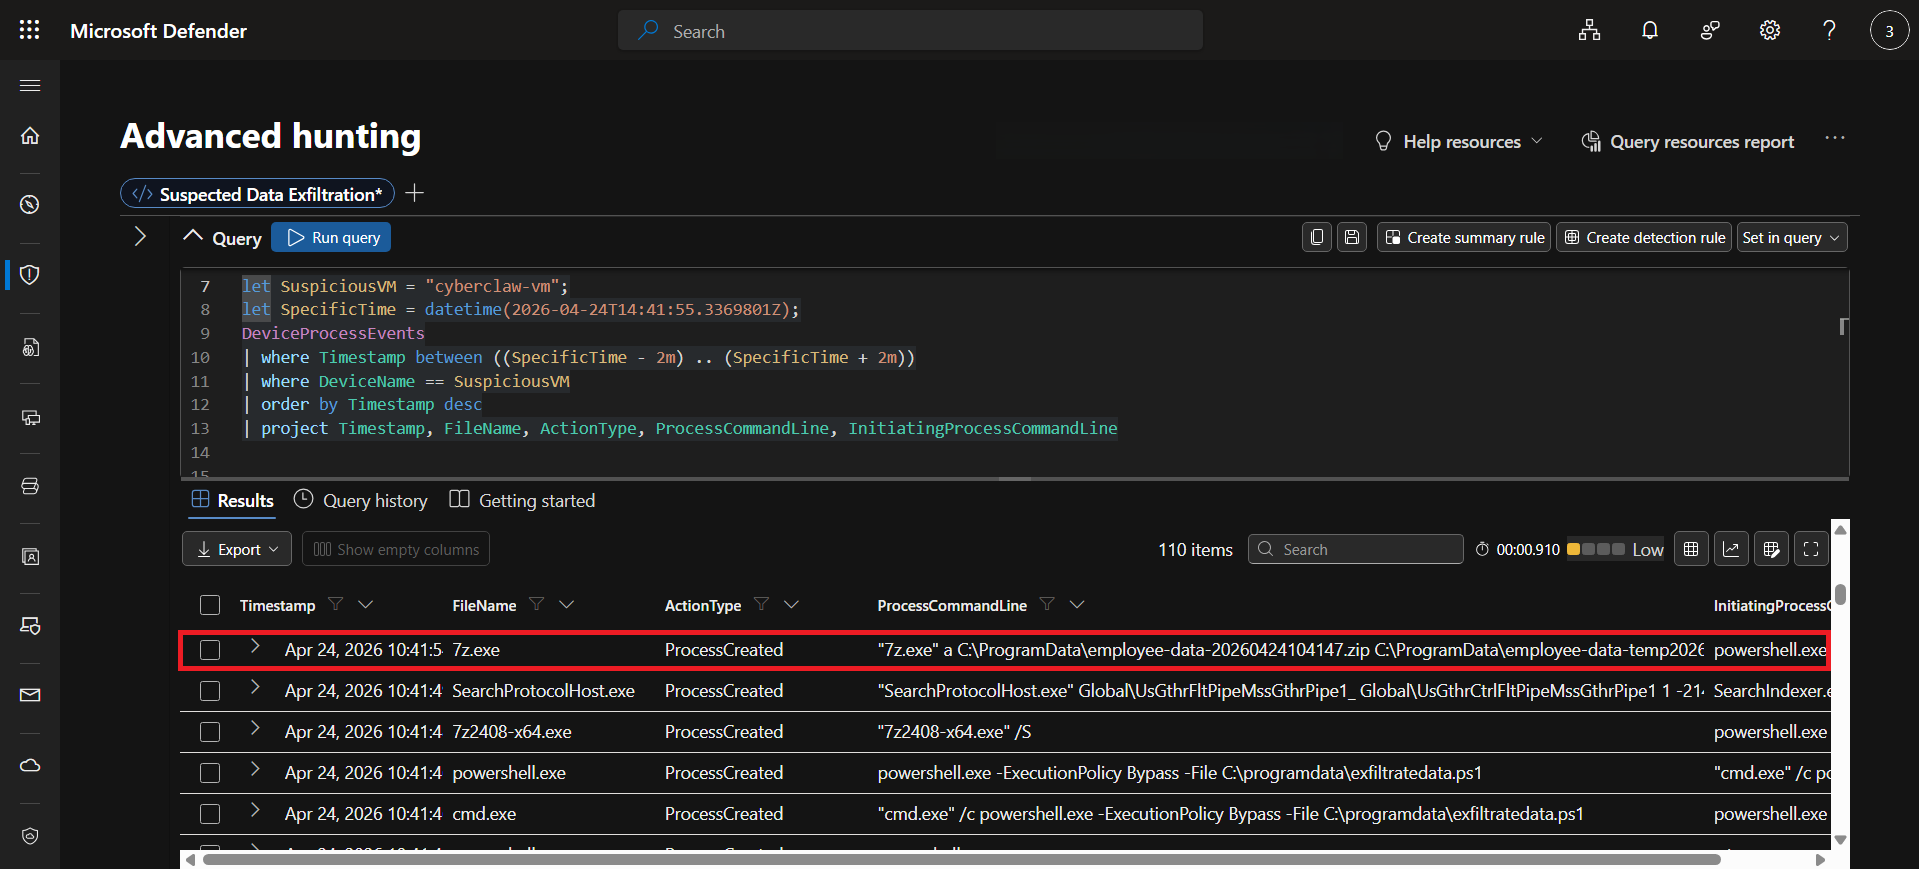
Task: Filter the ActionType column
Action: click(762, 604)
